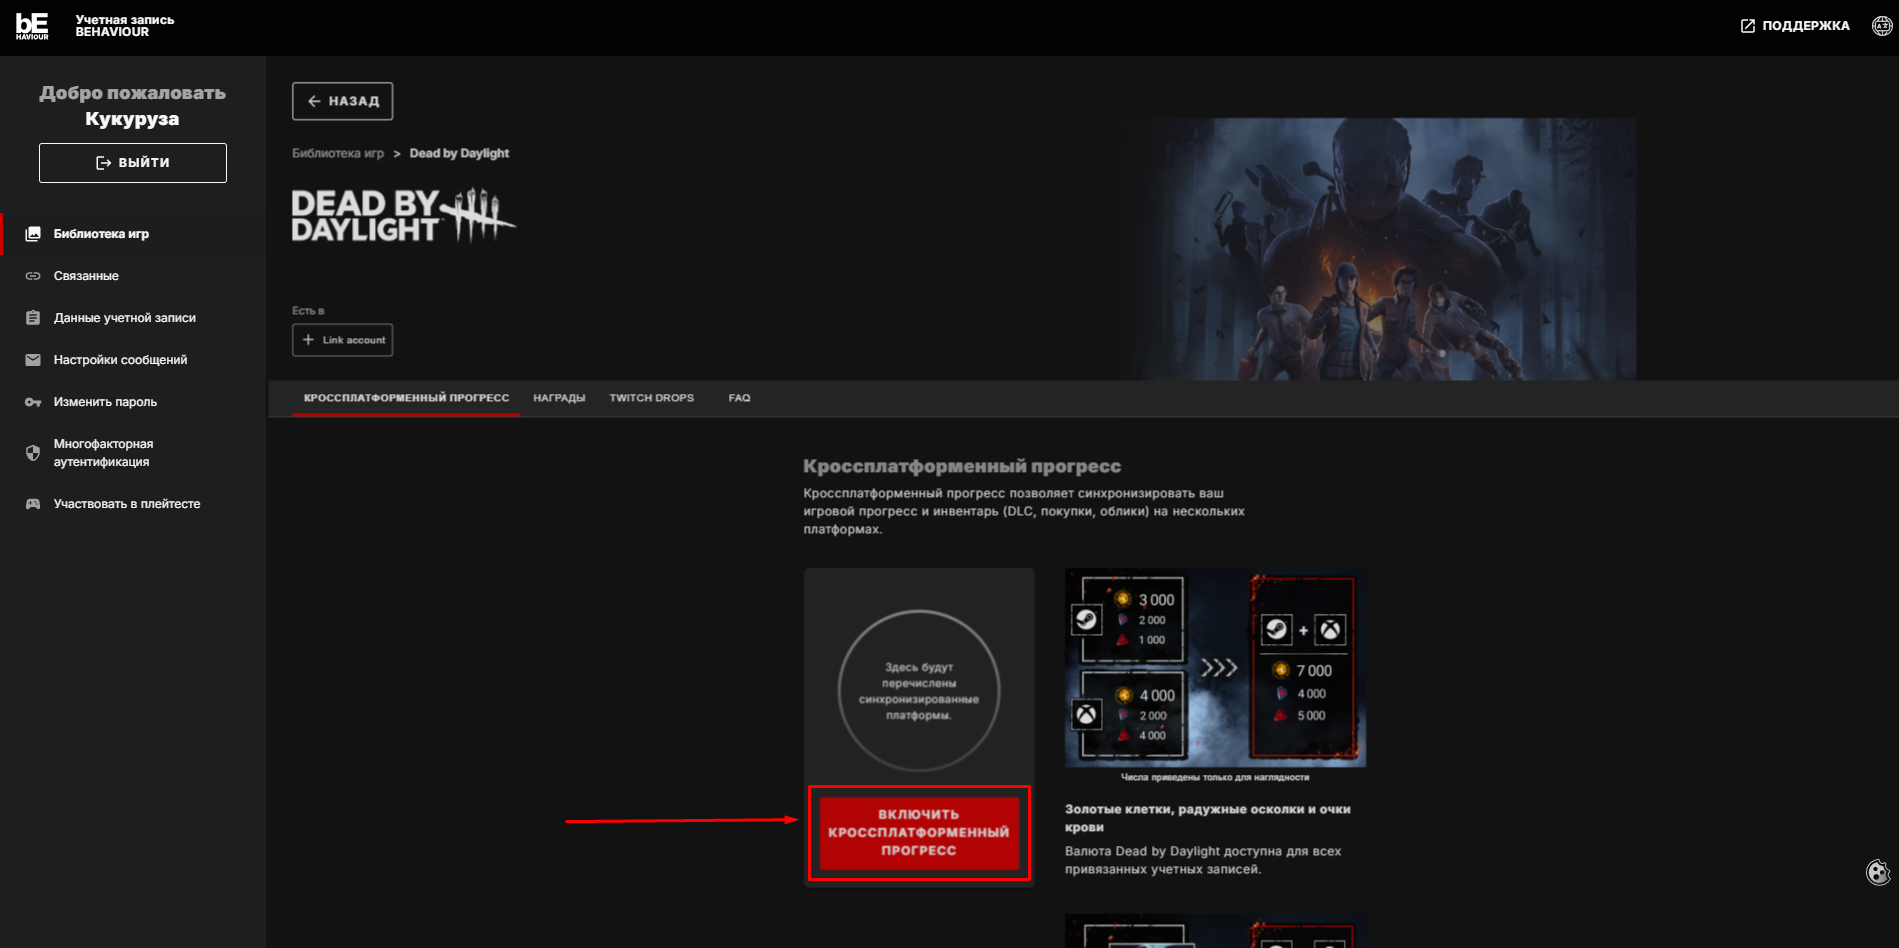This screenshot has height=948, width=1899.
Task: Open the Библиотека игр breadcrumb link
Action: click(338, 154)
